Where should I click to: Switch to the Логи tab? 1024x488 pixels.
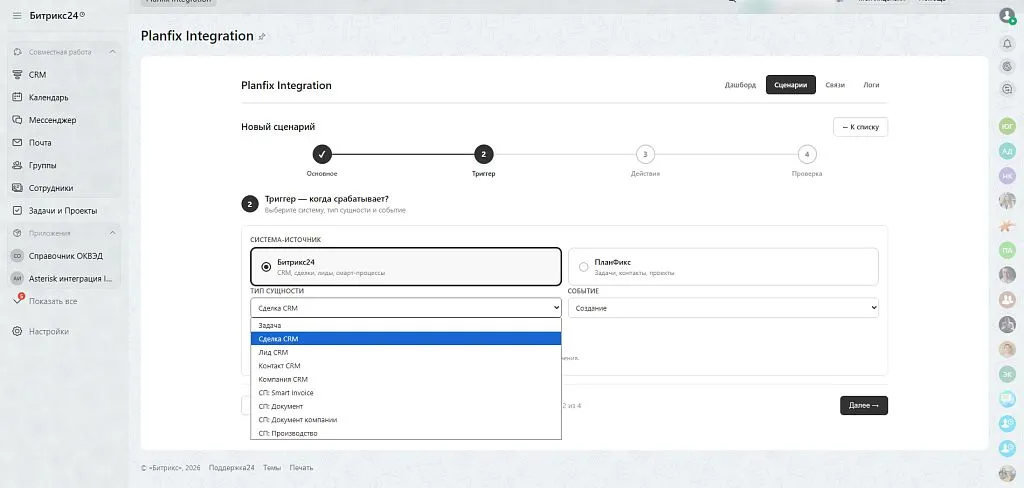(x=871, y=85)
